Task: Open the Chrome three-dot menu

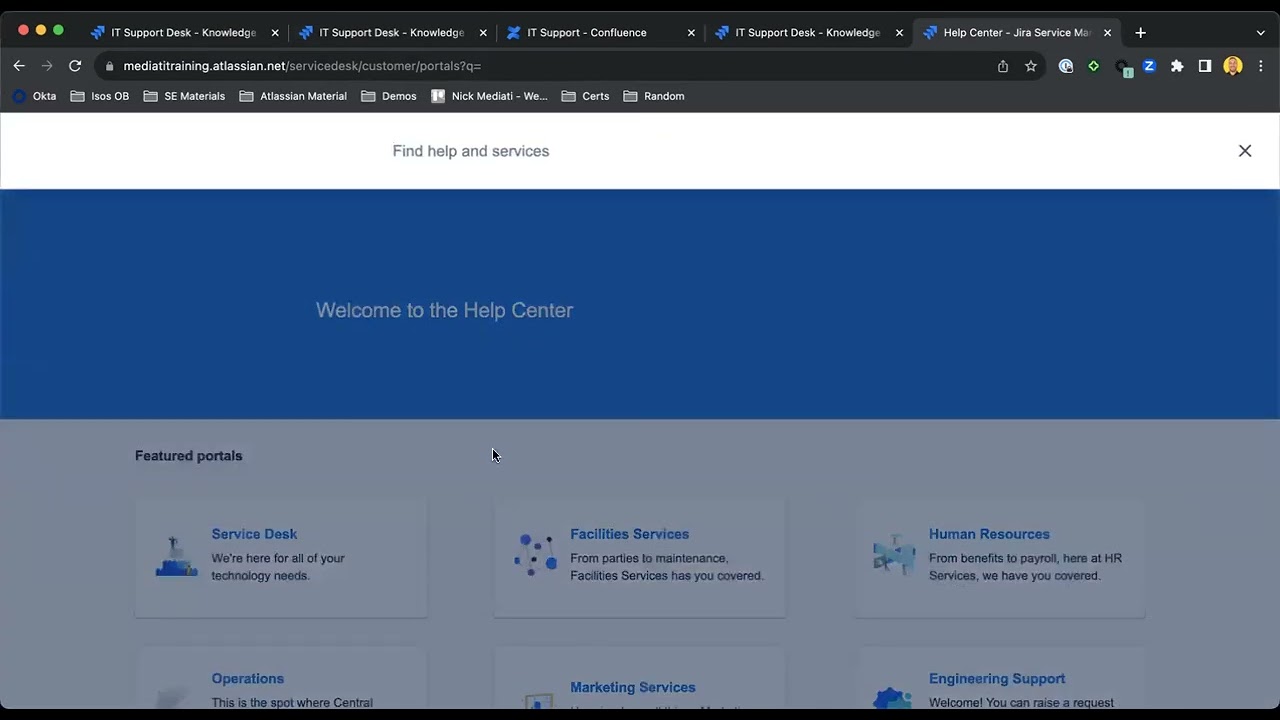Action: [1260, 66]
